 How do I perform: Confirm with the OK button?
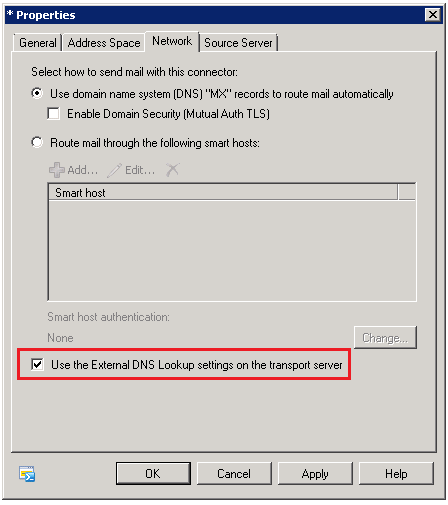click(153, 473)
